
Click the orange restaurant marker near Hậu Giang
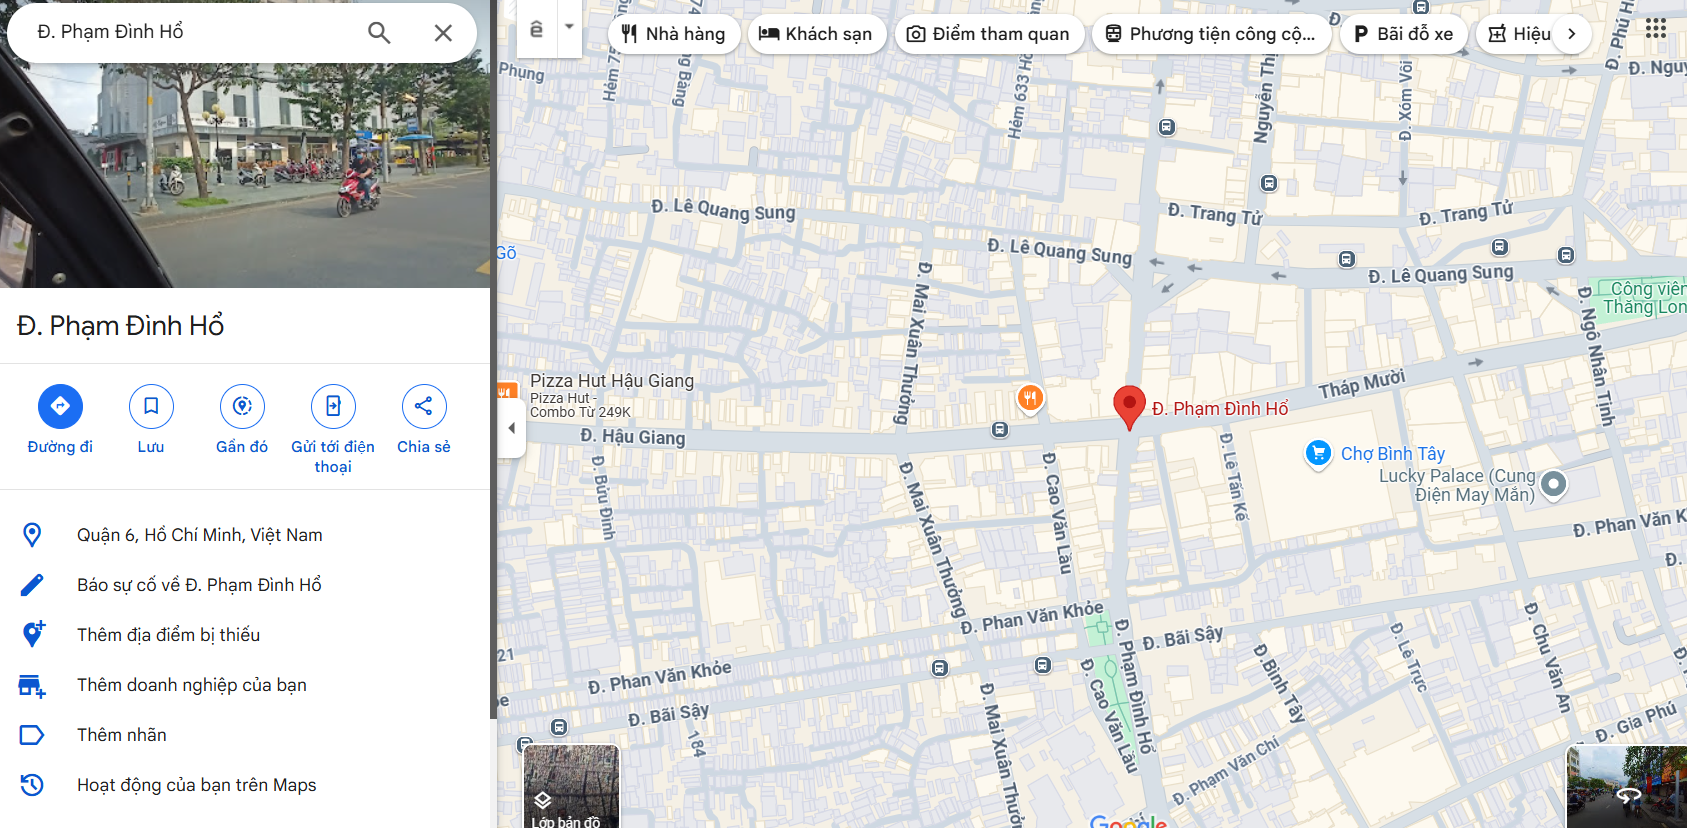tap(1030, 398)
